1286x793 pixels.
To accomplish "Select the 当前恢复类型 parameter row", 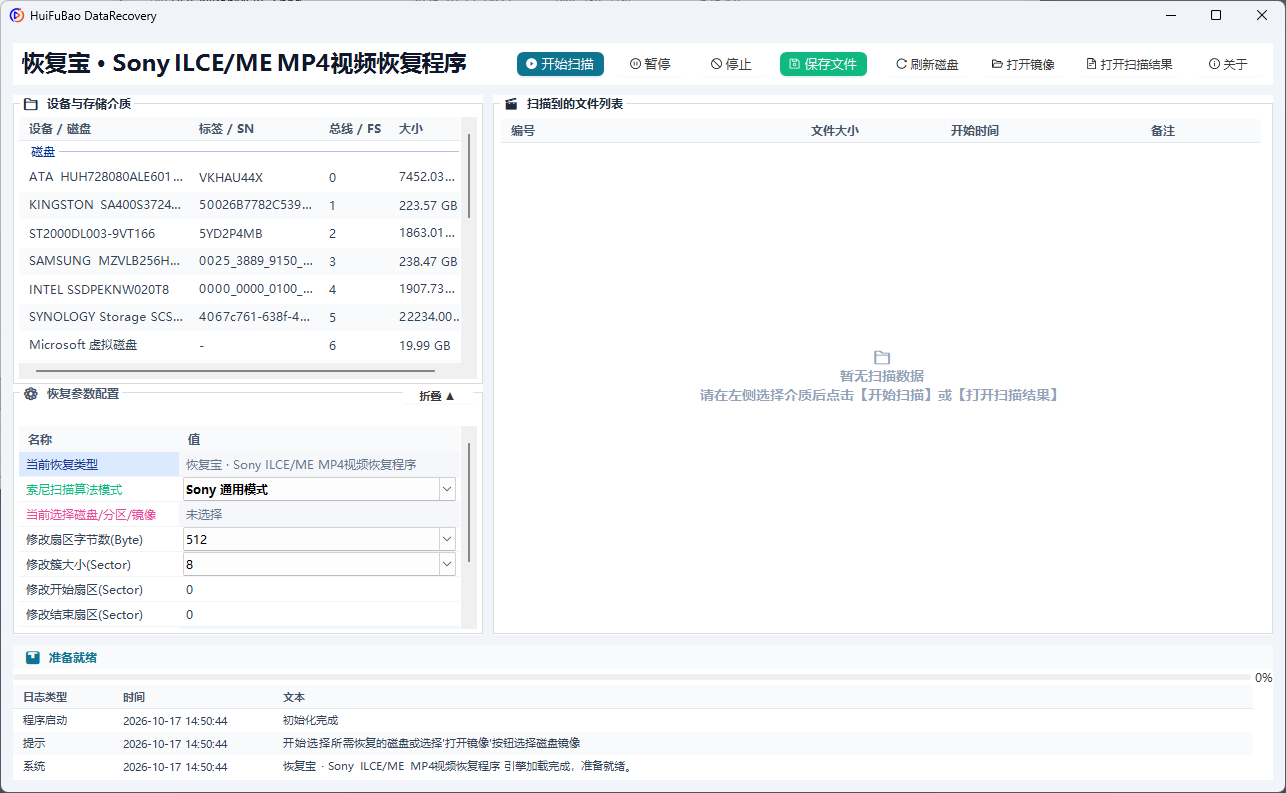I will tap(240, 464).
